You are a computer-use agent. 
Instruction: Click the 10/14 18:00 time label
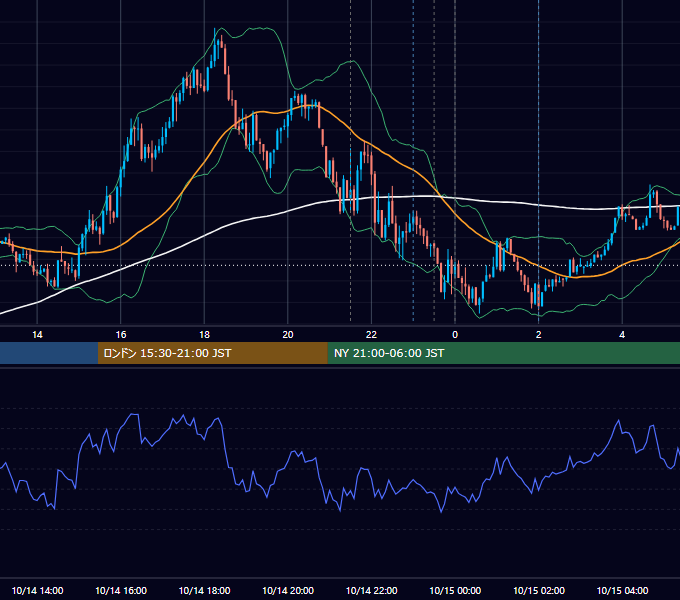click(204, 590)
